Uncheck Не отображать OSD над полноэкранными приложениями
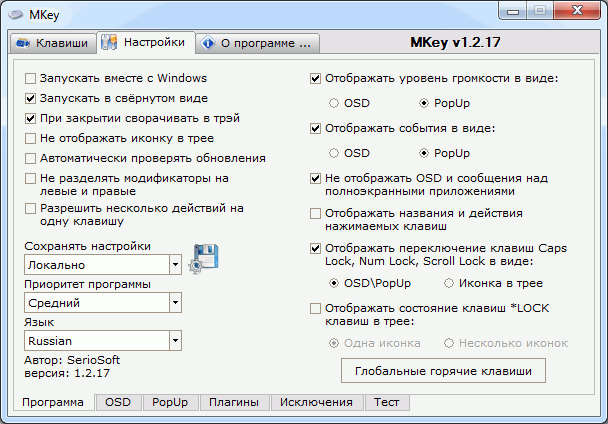Viewport: 608px width, 424px height. point(315,178)
